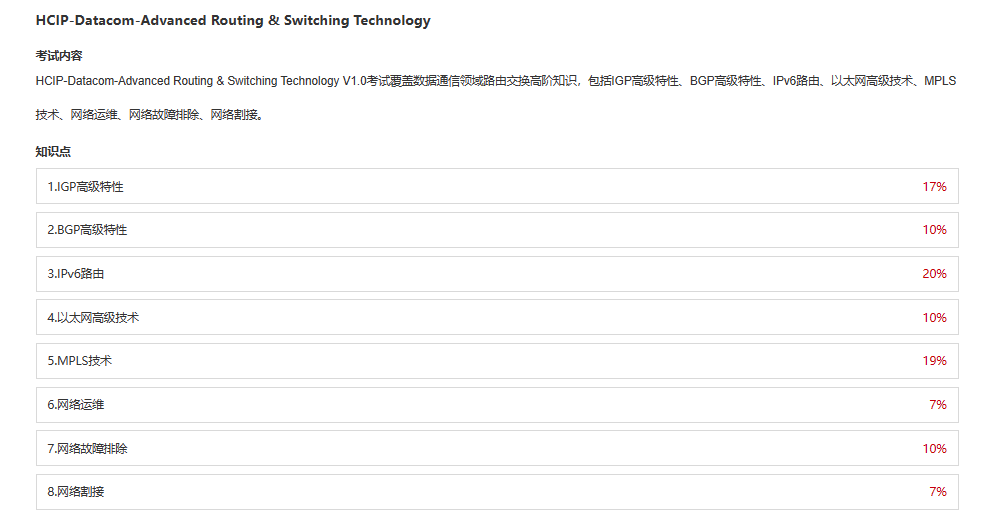
Task: Expand the 4.以太网高级技术 row
Action: [497, 317]
